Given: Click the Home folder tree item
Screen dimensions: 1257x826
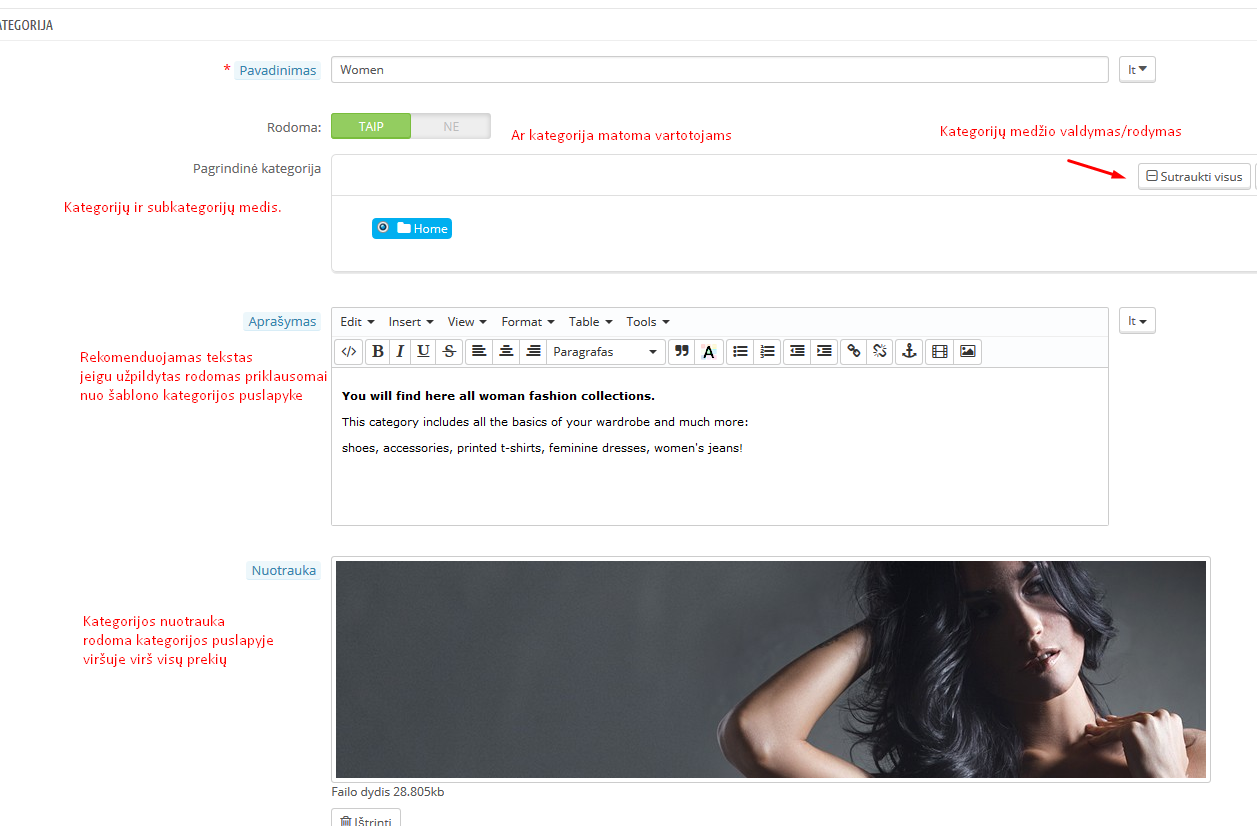Looking at the screenshot, I should pyautogui.click(x=422, y=228).
